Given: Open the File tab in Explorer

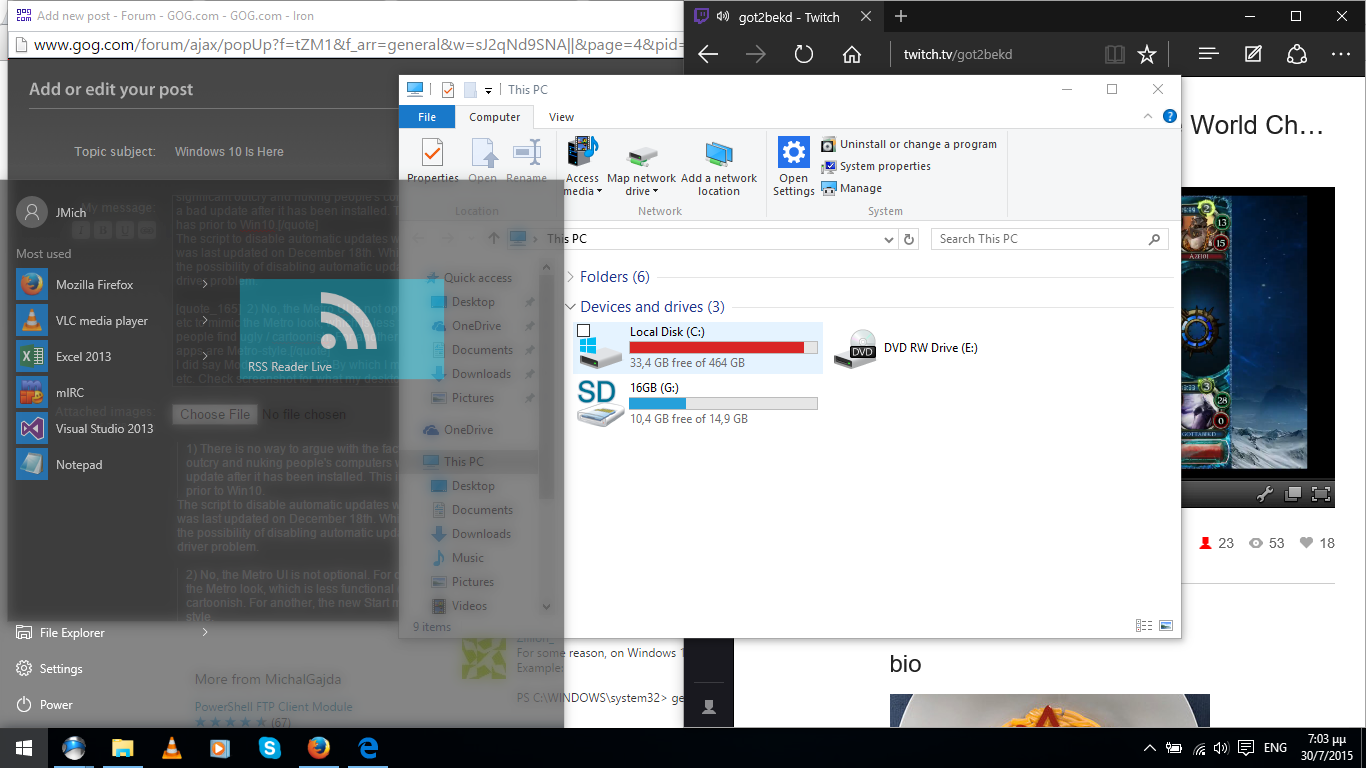Looking at the screenshot, I should (x=427, y=117).
